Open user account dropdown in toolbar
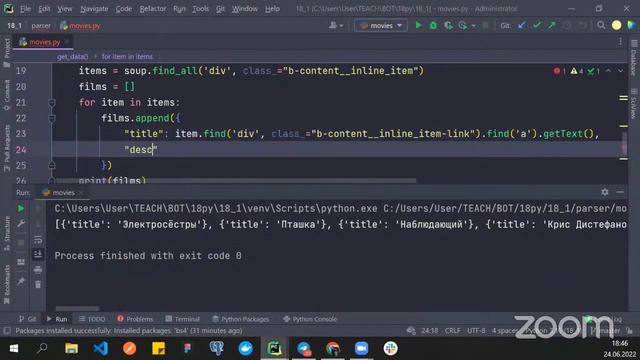The width and height of the screenshot is (640, 360). 336,25
